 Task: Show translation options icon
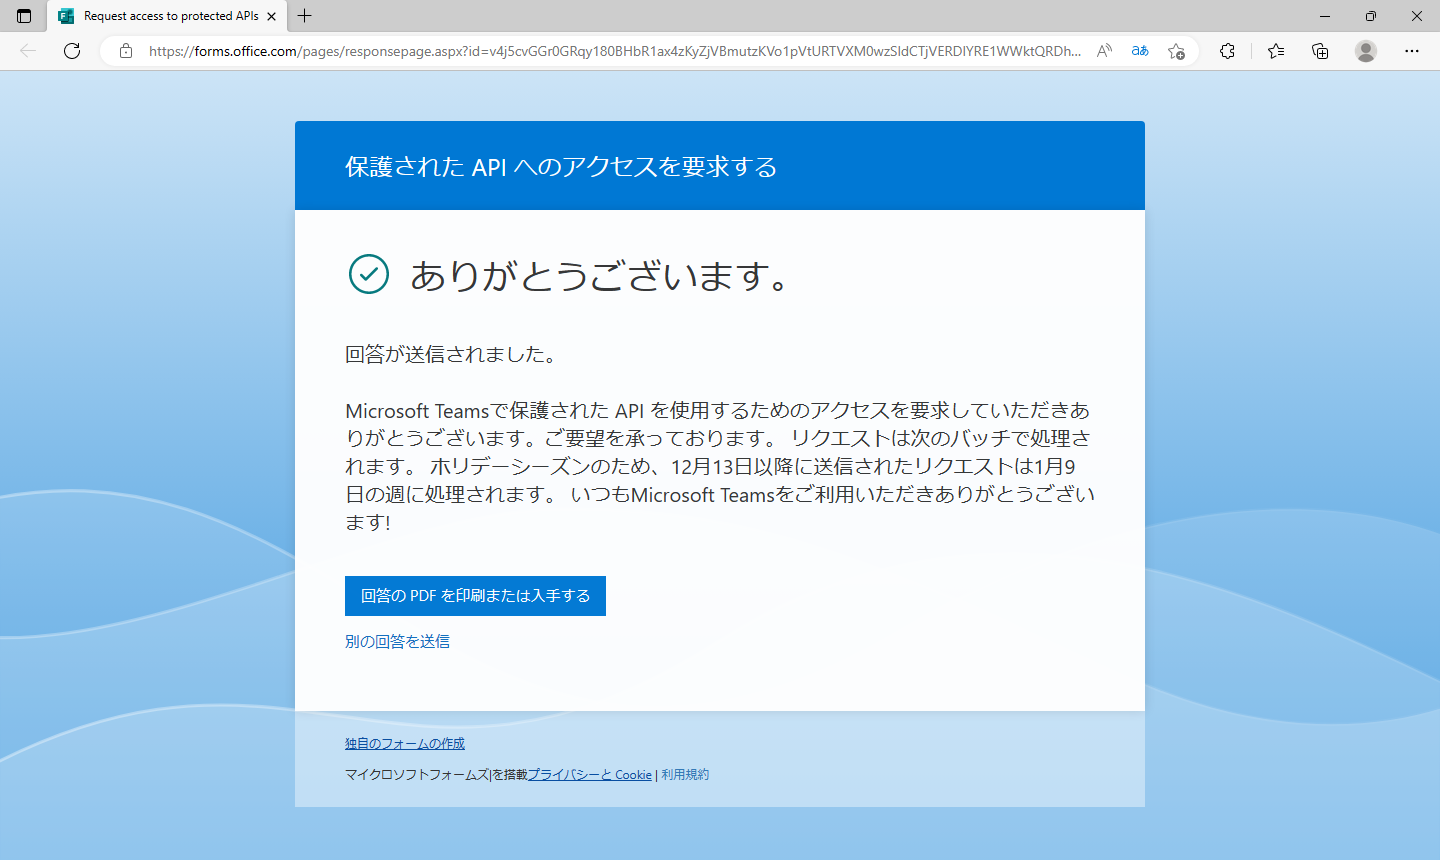coord(1140,51)
